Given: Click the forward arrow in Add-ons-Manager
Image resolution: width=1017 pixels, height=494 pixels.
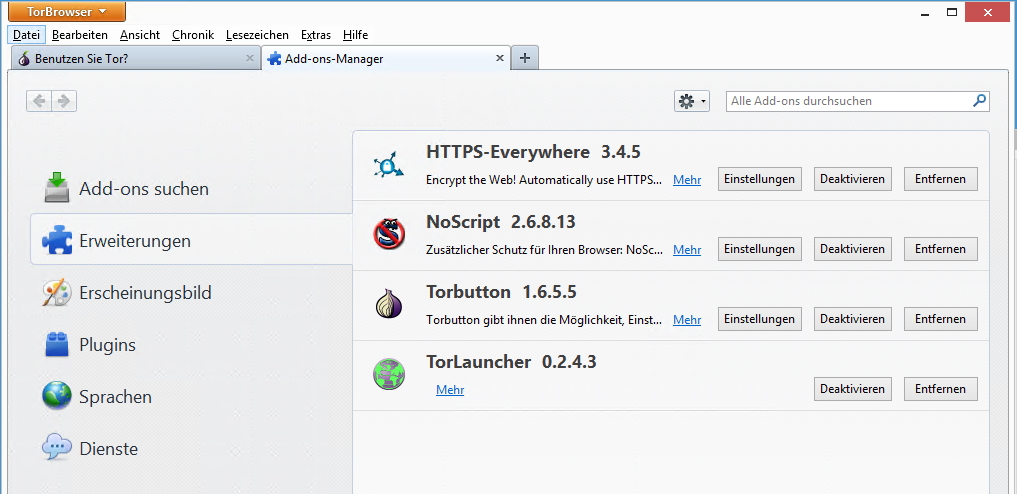Looking at the screenshot, I should (x=64, y=101).
